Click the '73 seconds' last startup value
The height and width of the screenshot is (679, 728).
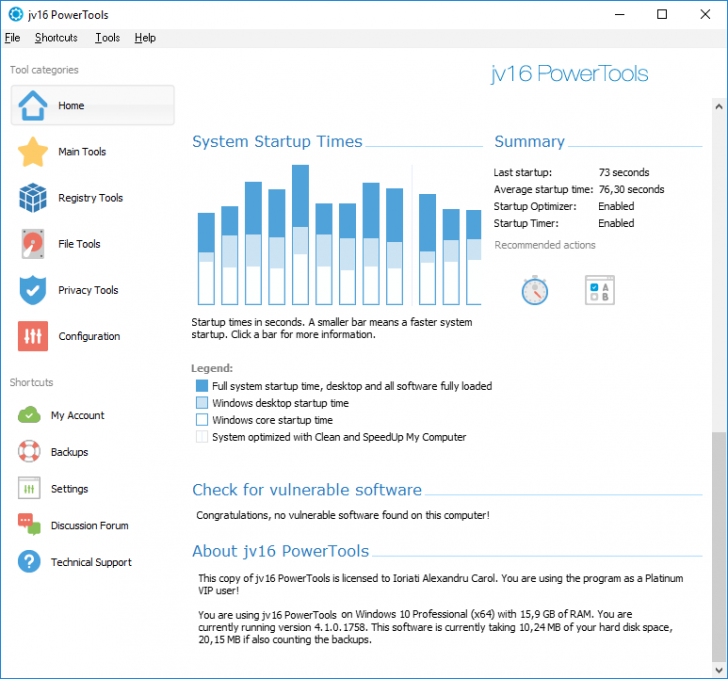tap(624, 172)
